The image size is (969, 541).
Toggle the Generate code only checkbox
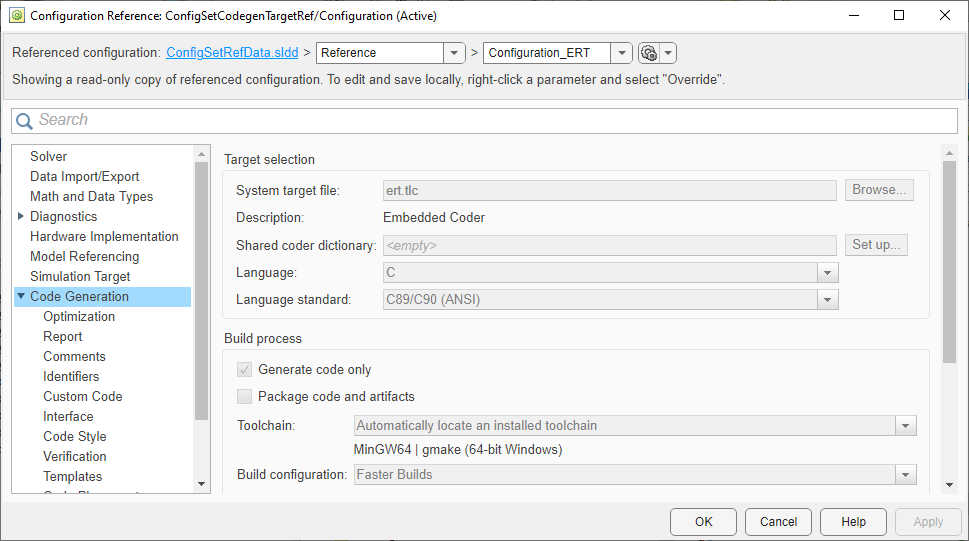click(244, 369)
